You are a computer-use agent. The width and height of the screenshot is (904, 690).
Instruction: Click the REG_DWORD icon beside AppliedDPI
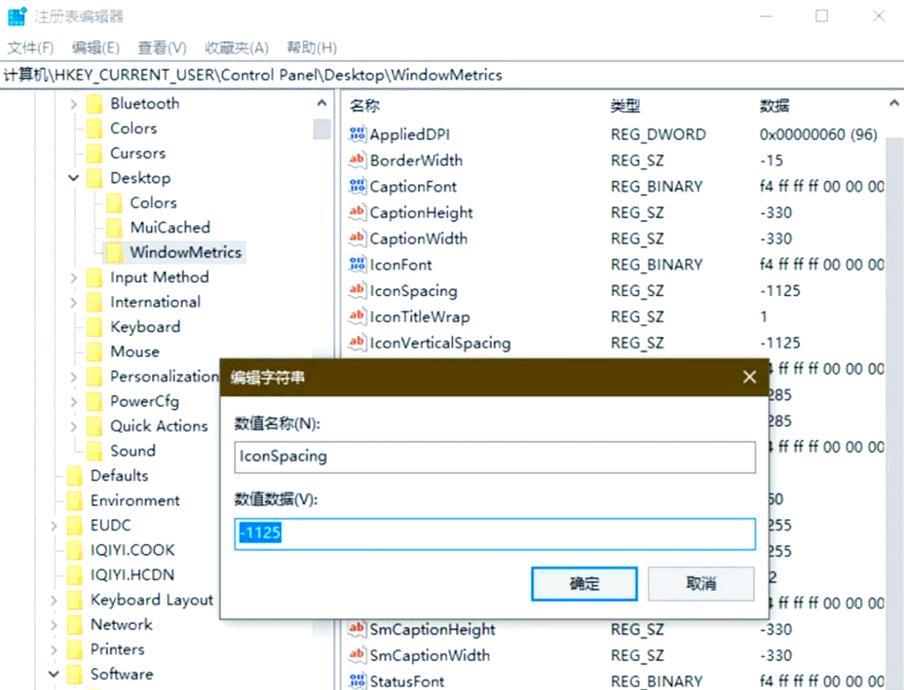357,134
